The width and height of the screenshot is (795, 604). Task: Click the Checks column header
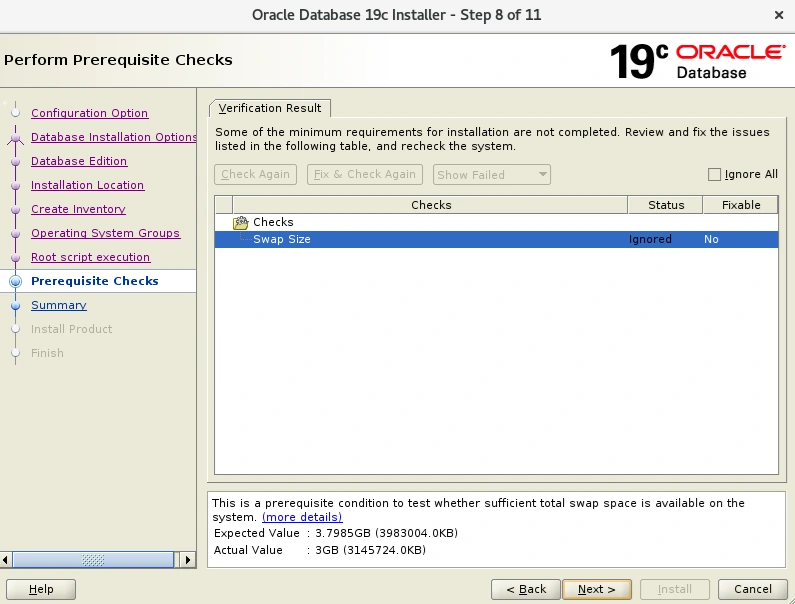[x=430, y=205]
